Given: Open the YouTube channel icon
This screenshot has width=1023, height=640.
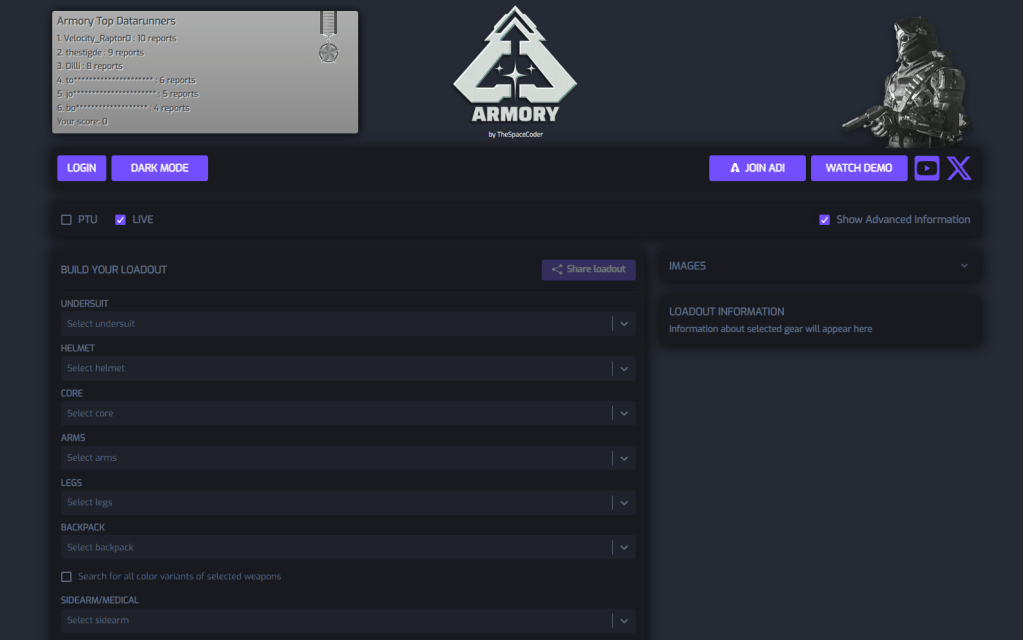Looking at the screenshot, I should 927,168.
